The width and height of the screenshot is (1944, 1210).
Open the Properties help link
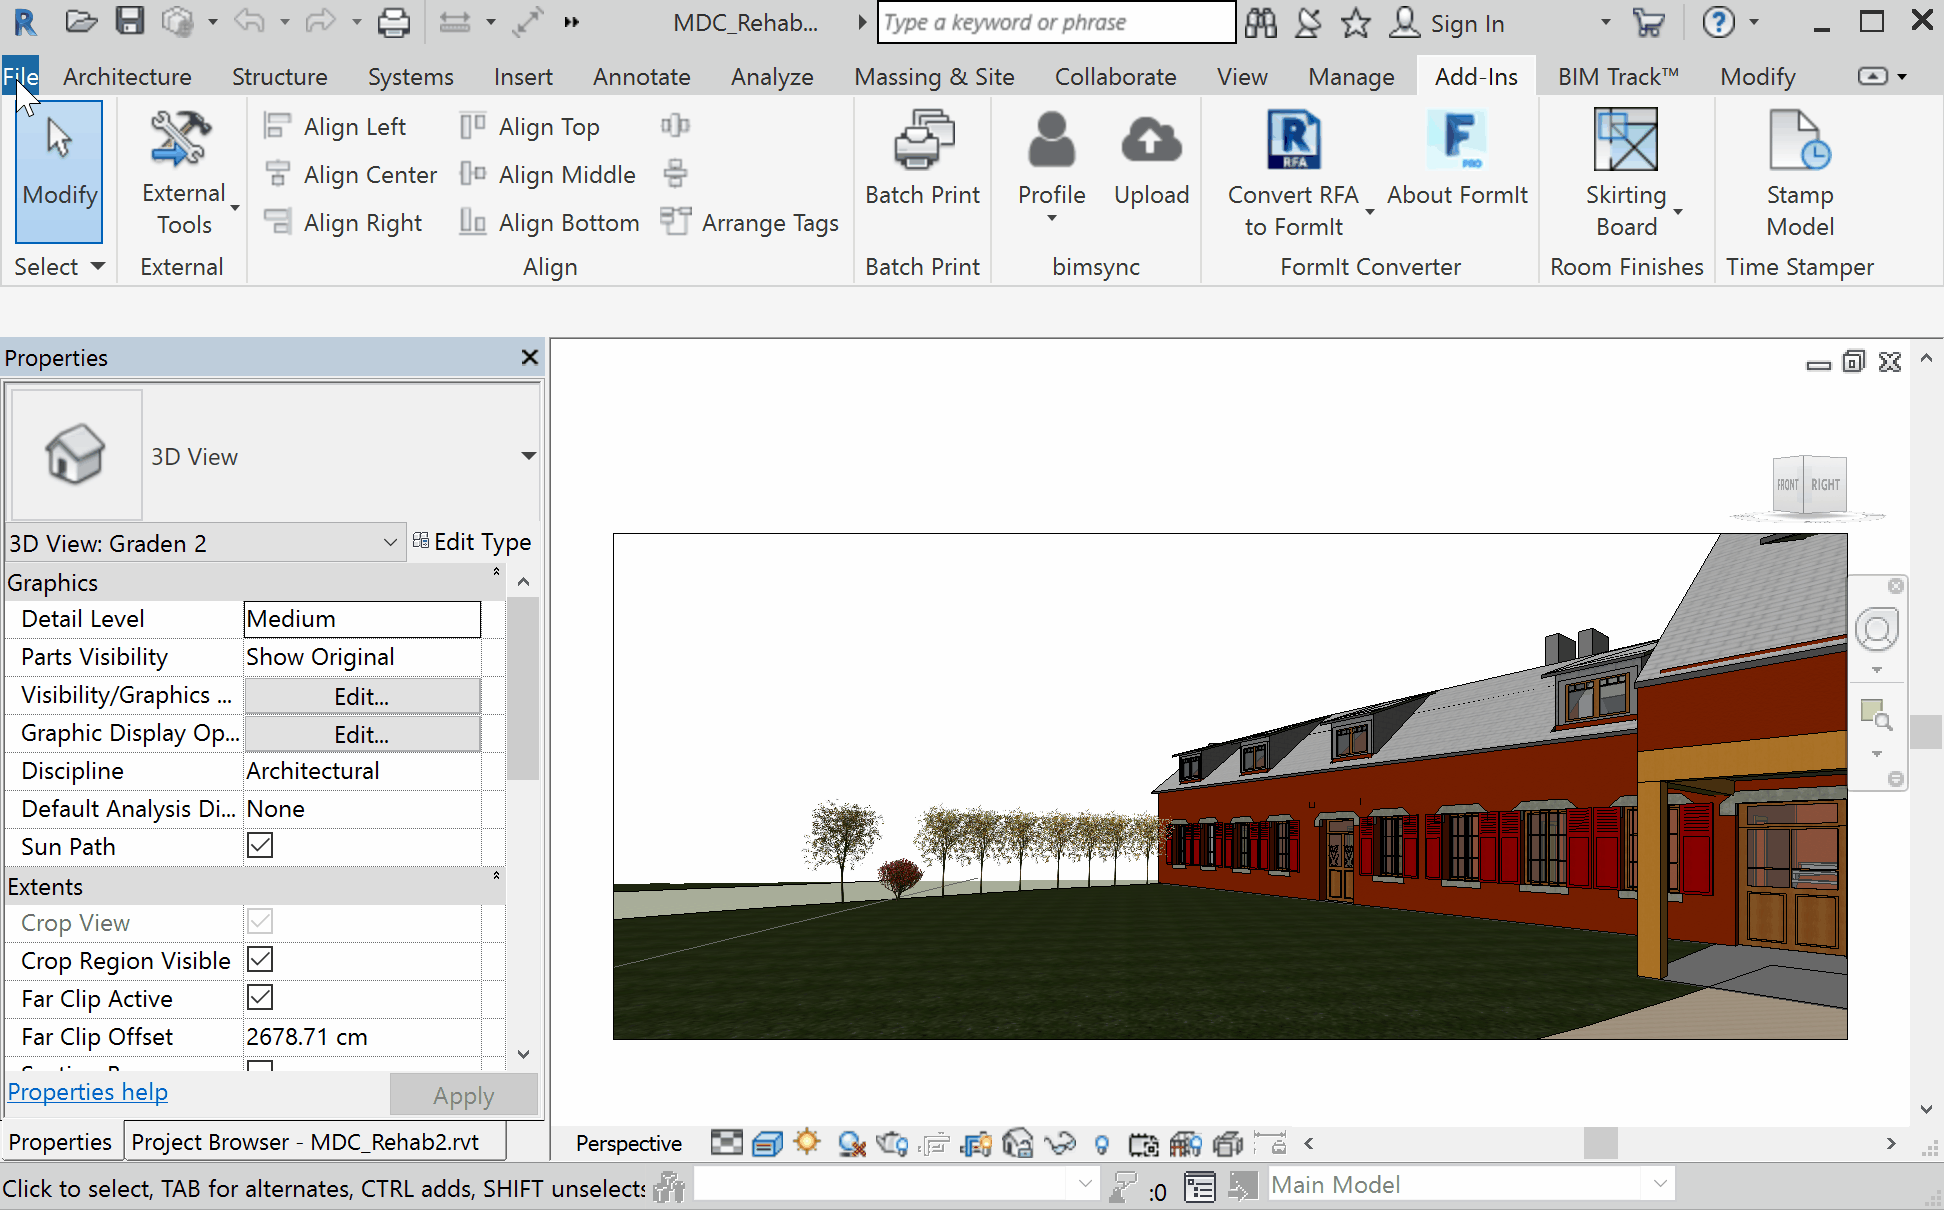click(x=88, y=1092)
